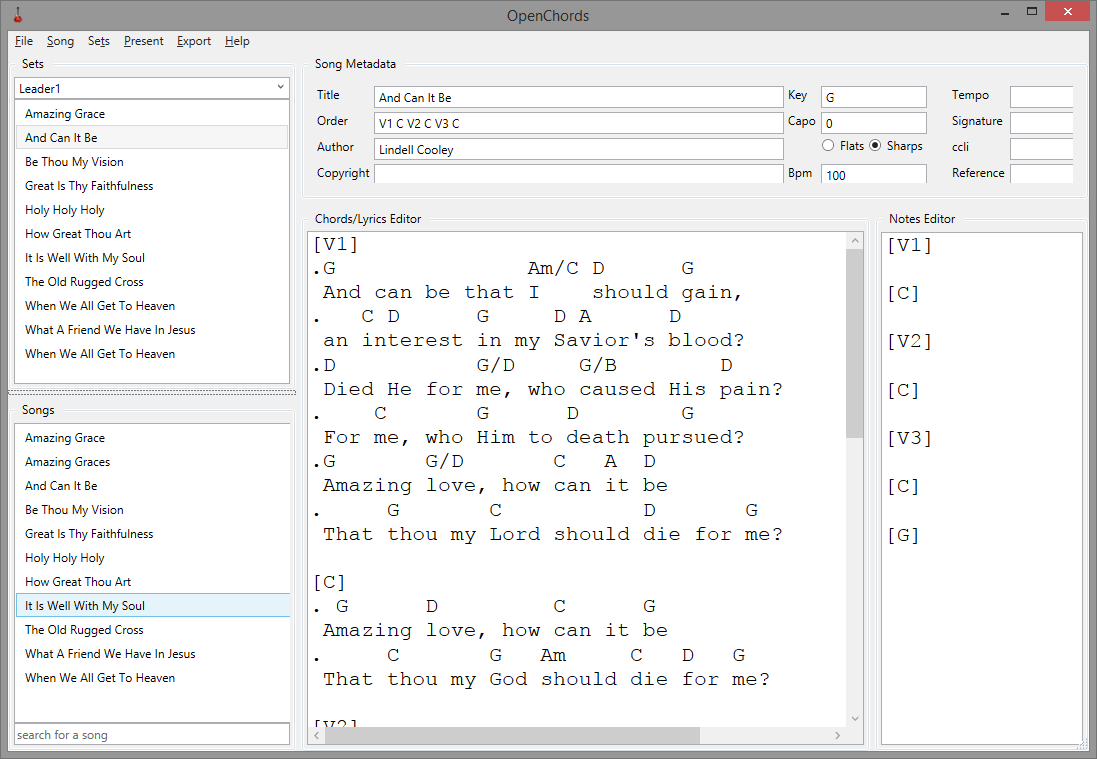Screen dimensions: 1097x759
Task: Open the Sets menu
Action: click(x=98, y=41)
